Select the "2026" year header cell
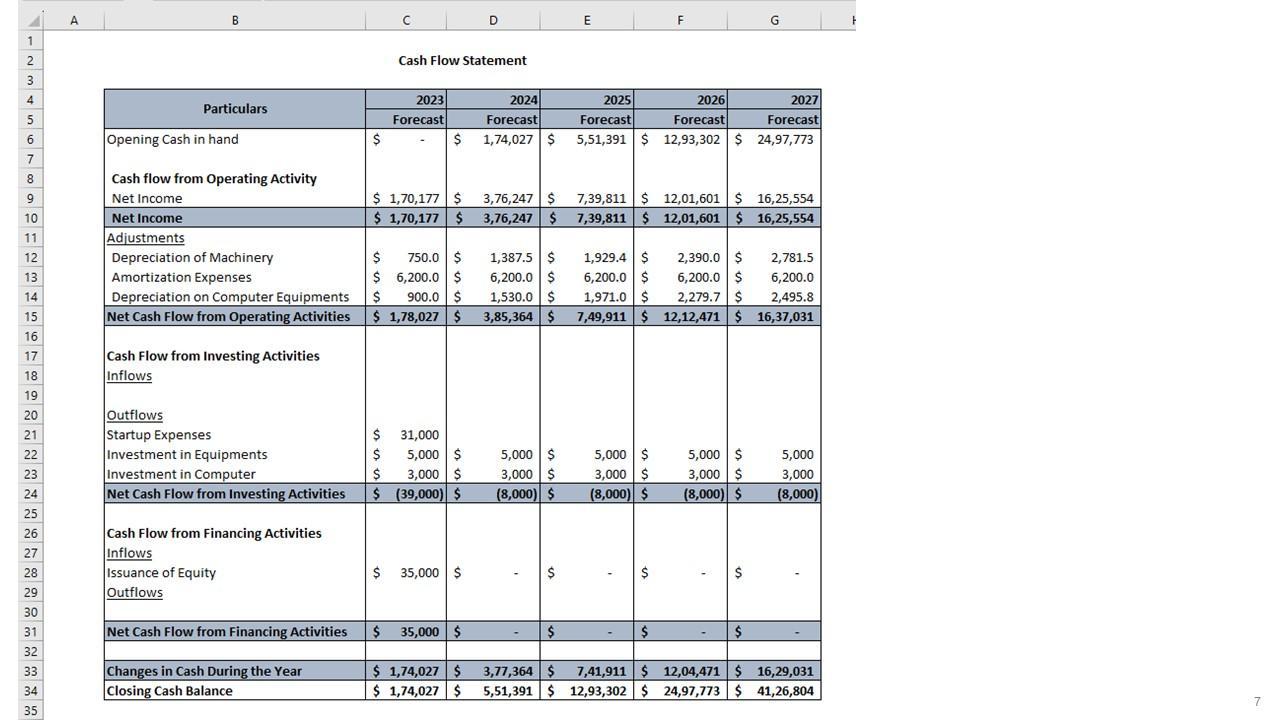This screenshot has width=1280, height=720. pos(680,99)
